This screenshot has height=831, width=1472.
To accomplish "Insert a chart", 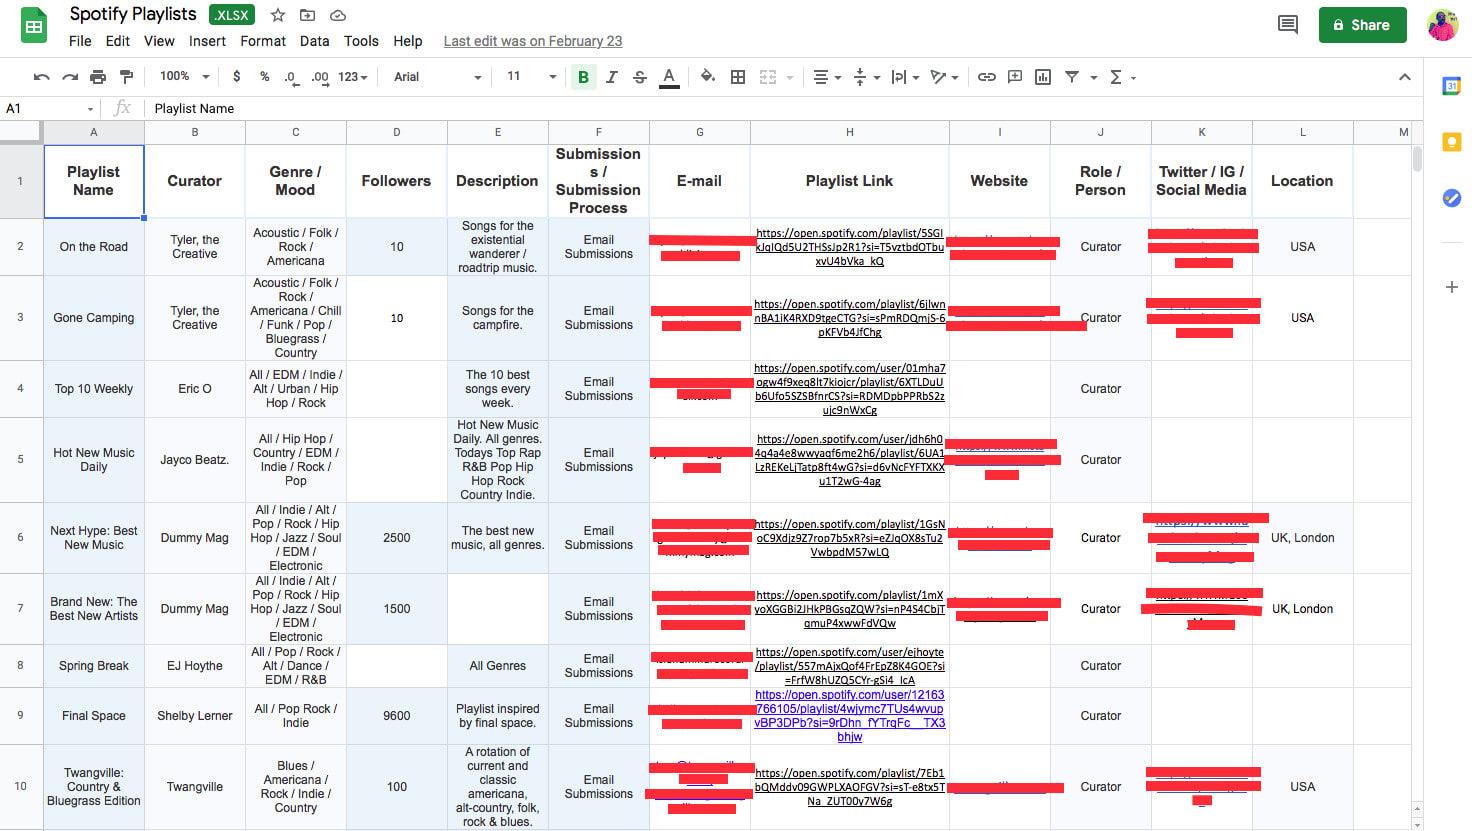I will point(1041,76).
